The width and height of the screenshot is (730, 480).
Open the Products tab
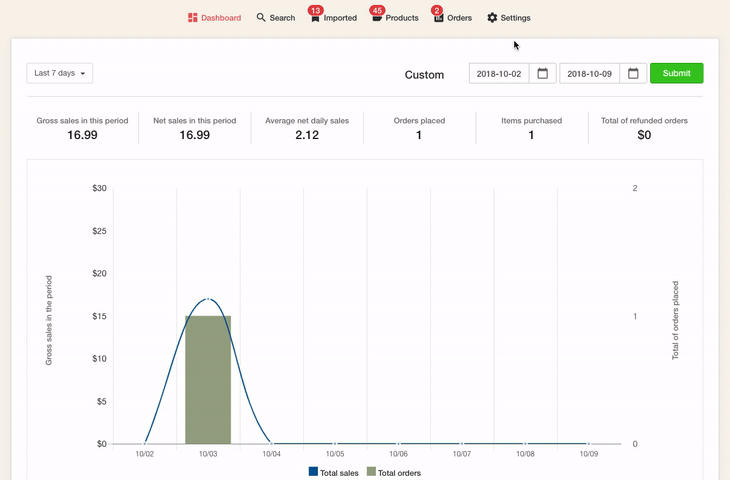pos(402,18)
